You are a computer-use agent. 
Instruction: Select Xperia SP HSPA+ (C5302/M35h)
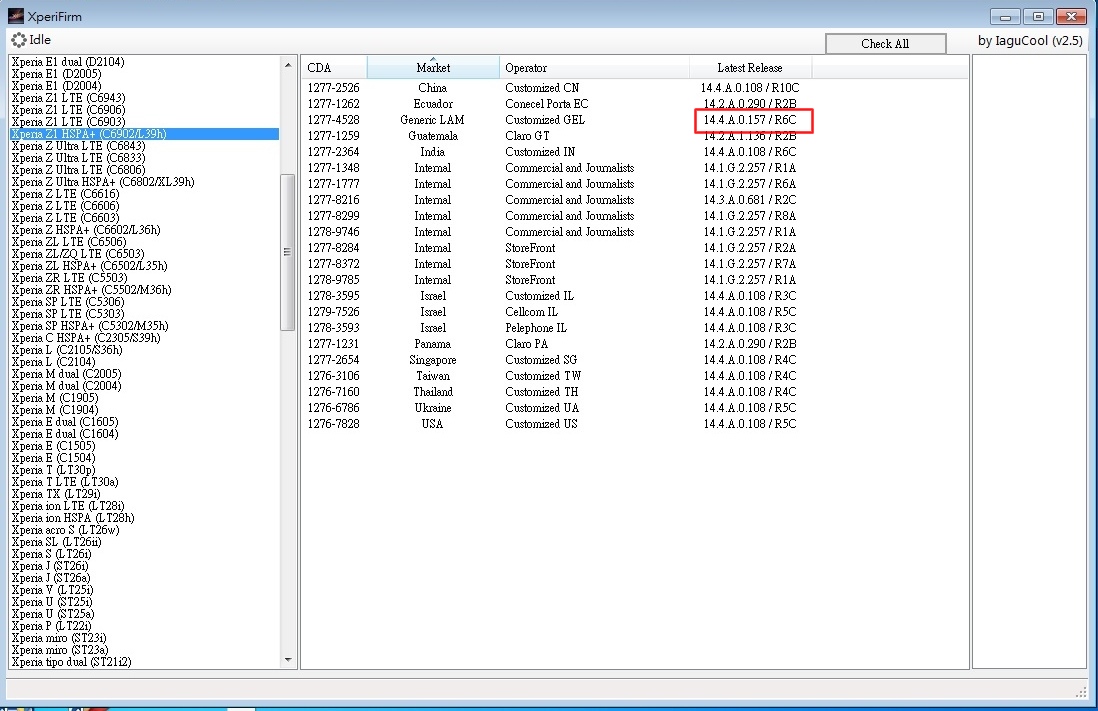coord(90,326)
